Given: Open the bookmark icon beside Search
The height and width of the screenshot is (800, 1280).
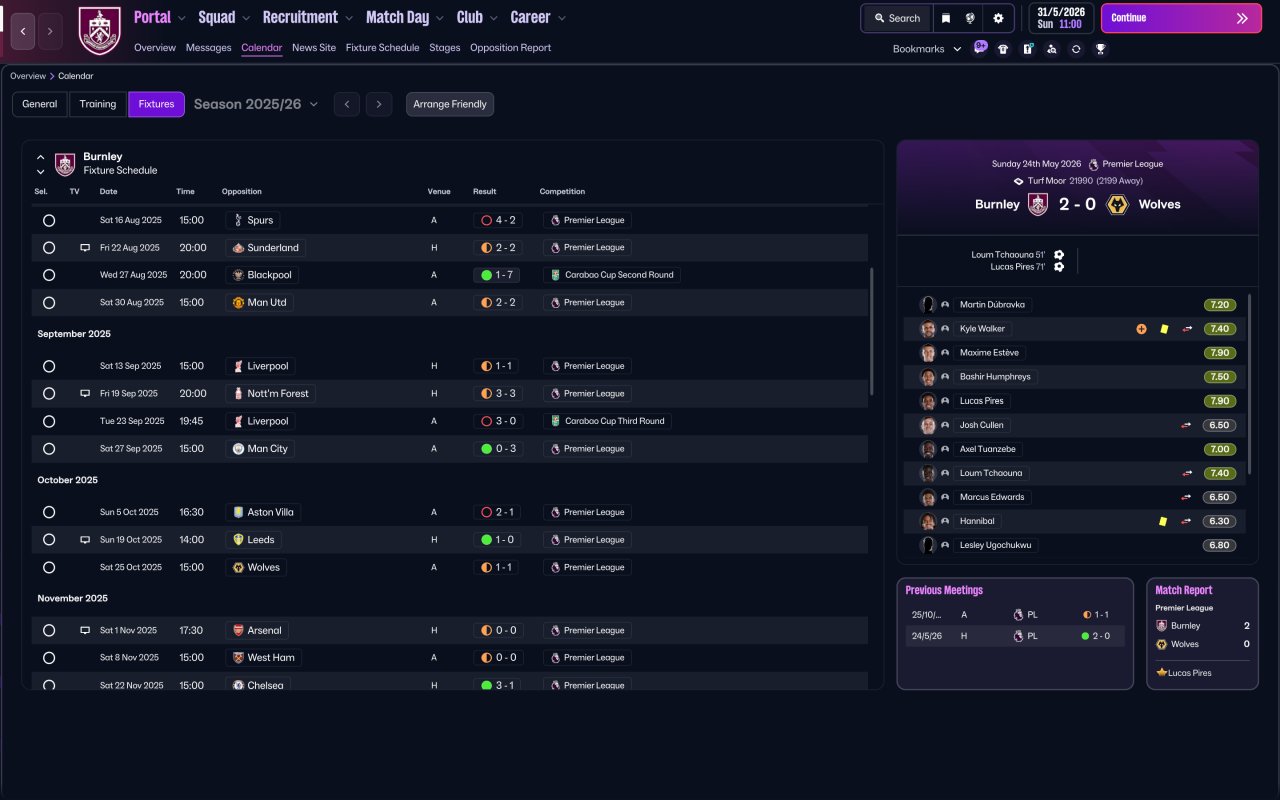Looking at the screenshot, I should pyautogui.click(x=946, y=18).
